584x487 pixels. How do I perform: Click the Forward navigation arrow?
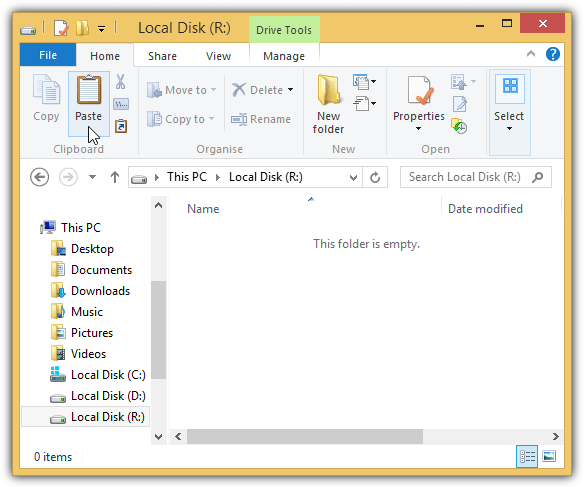point(69,177)
